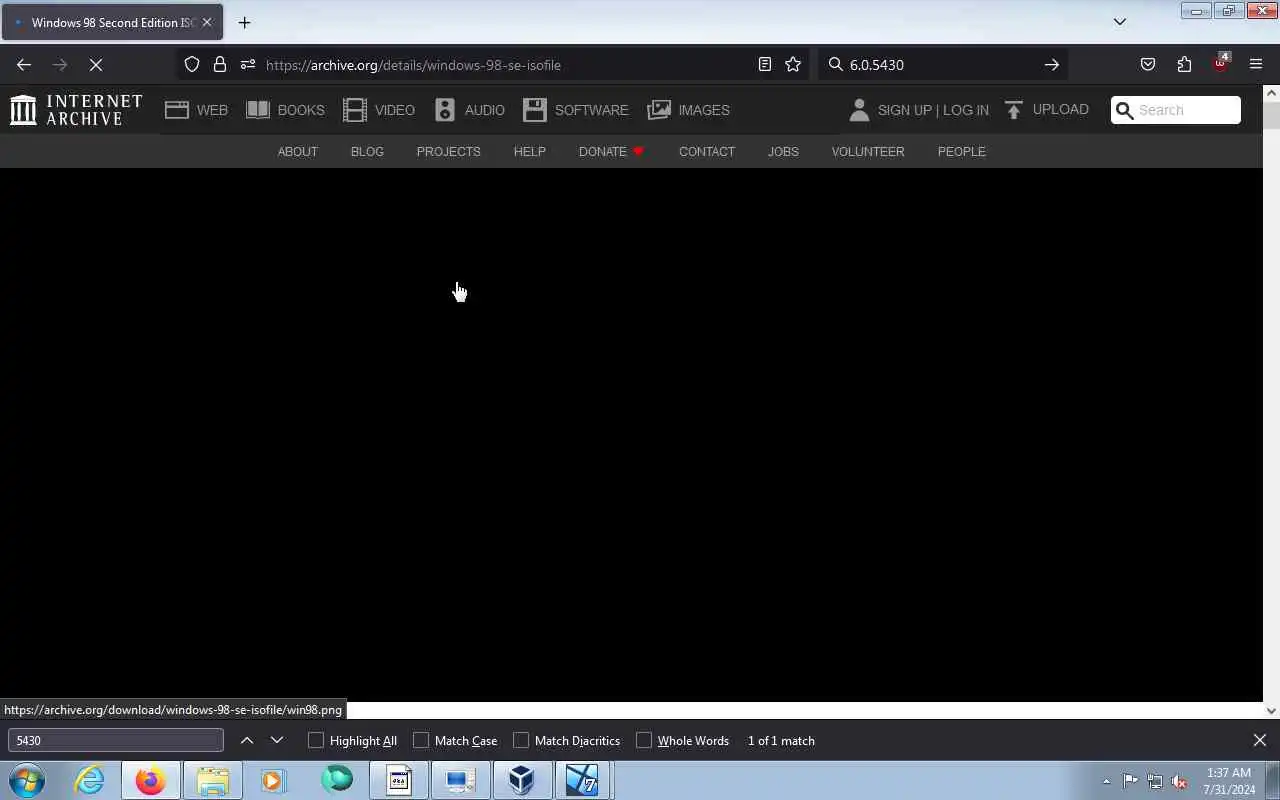The image size is (1280, 800).
Task: Open the BLOG link
Action: (x=367, y=152)
